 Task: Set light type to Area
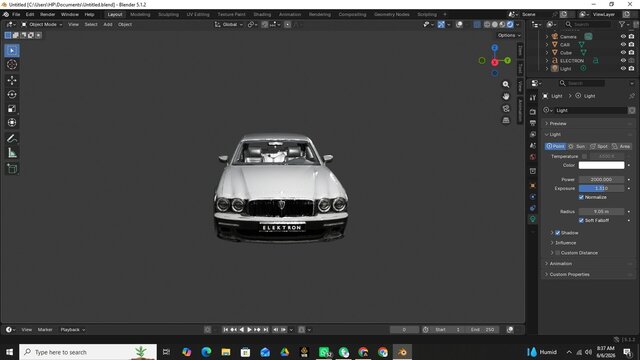pos(621,146)
